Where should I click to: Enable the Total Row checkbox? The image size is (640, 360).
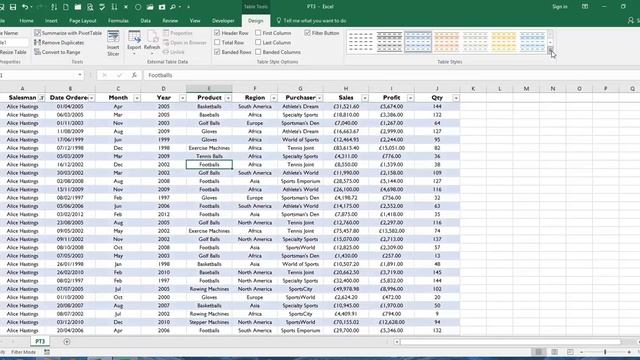click(217, 42)
